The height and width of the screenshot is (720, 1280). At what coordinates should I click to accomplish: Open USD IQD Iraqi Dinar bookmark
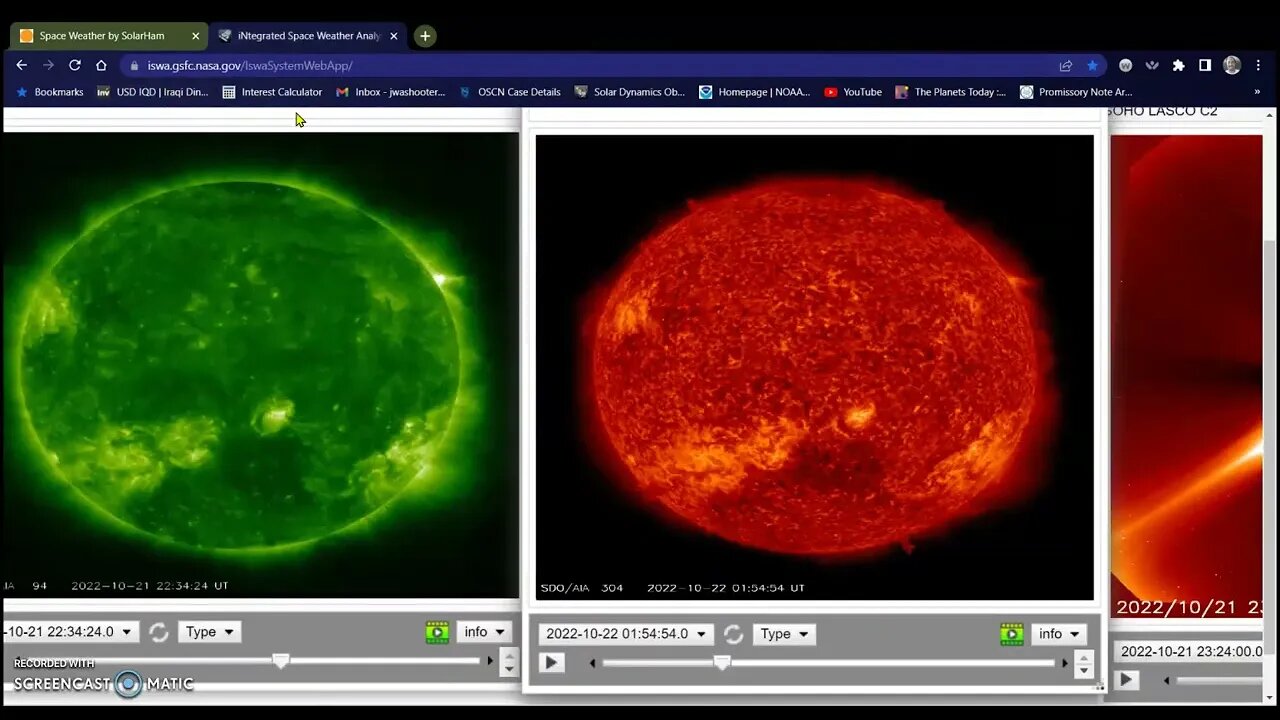[153, 92]
